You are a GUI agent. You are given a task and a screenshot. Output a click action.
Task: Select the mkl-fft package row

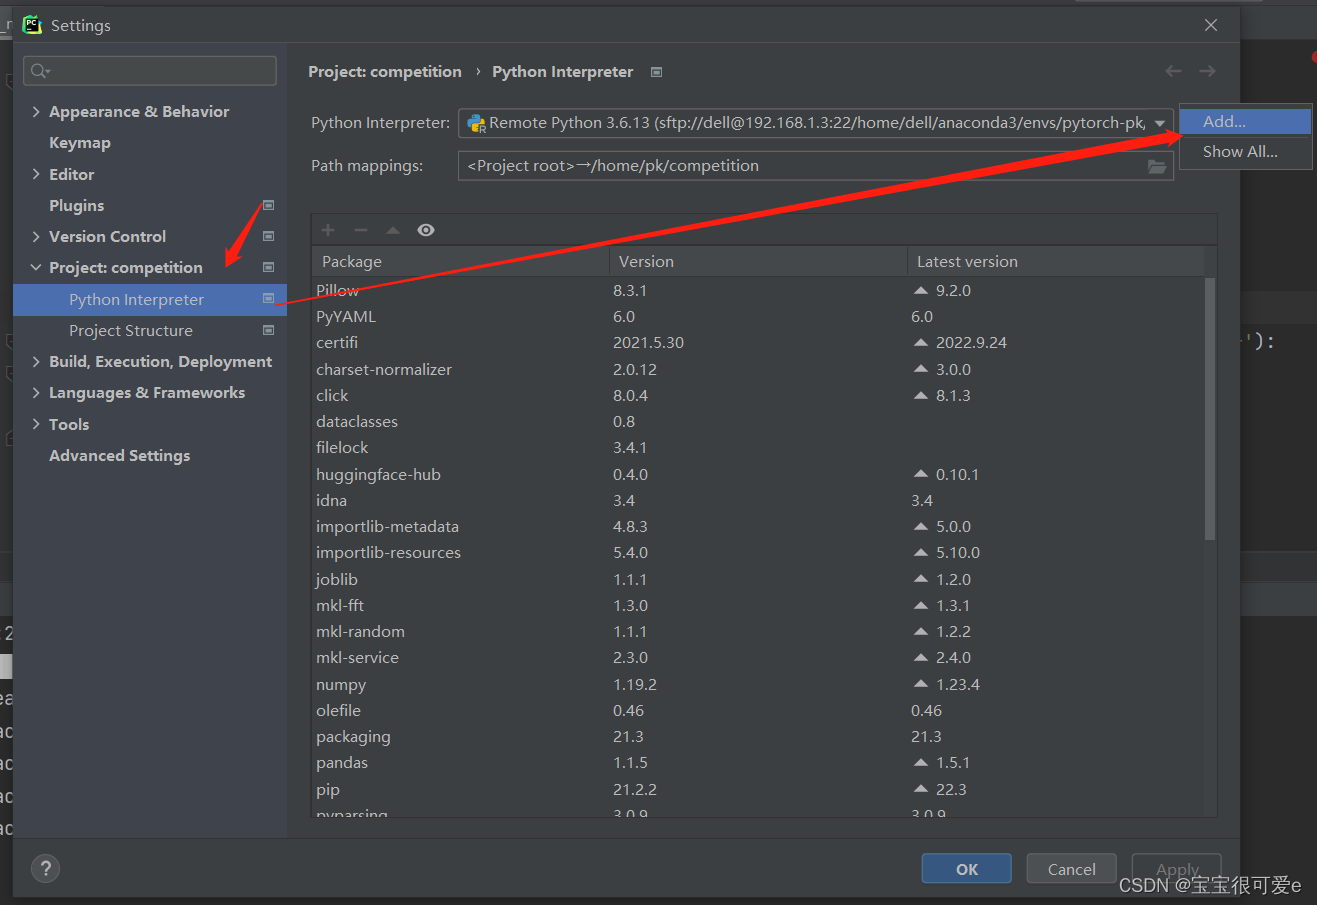[x=758, y=605]
